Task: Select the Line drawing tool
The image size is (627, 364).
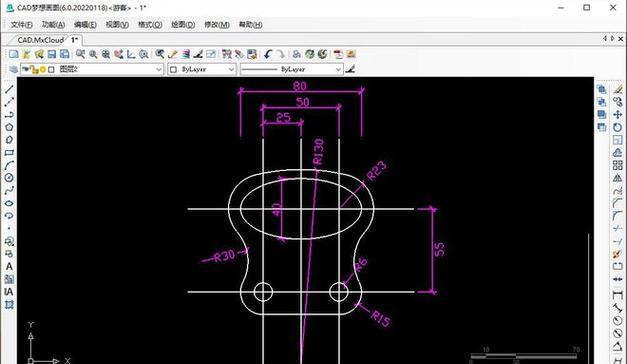Action: click(x=9, y=89)
